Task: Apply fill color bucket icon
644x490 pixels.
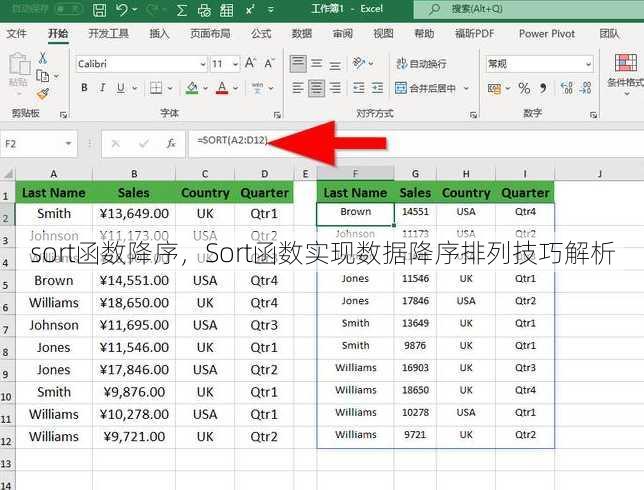Action: [192, 87]
